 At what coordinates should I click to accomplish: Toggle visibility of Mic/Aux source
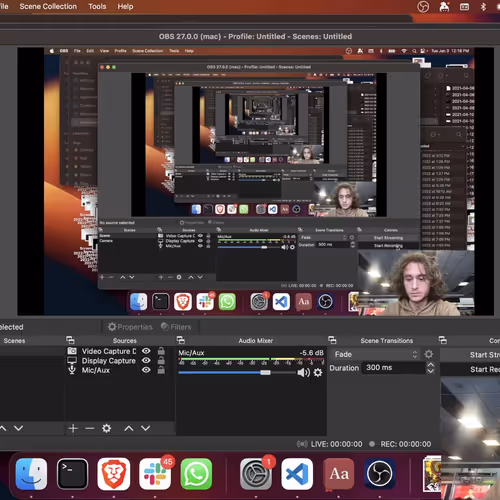point(146,370)
